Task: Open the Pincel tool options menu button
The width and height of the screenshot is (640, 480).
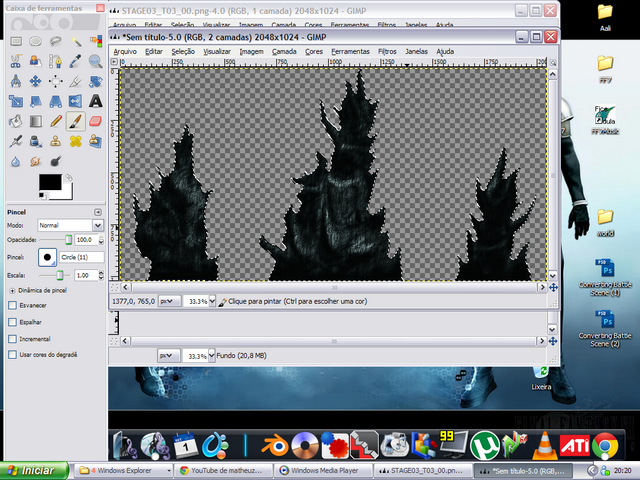Action: point(98,212)
